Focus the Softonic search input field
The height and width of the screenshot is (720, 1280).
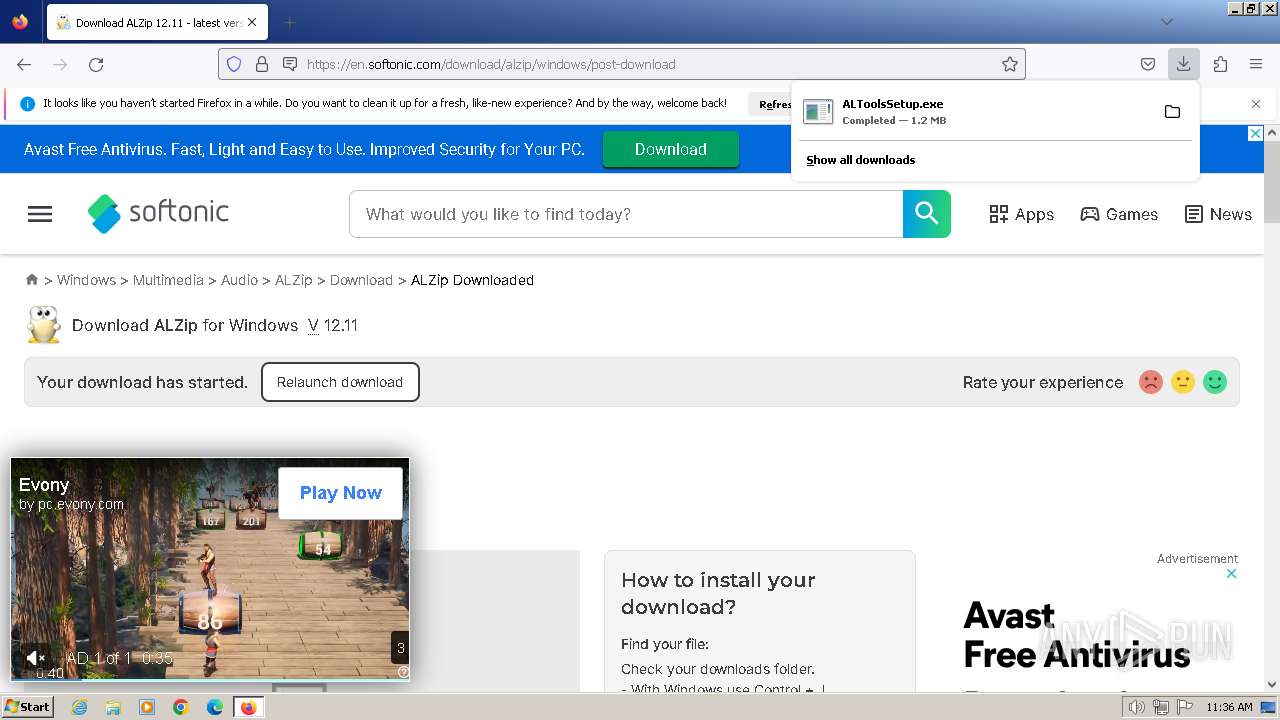[x=626, y=214]
